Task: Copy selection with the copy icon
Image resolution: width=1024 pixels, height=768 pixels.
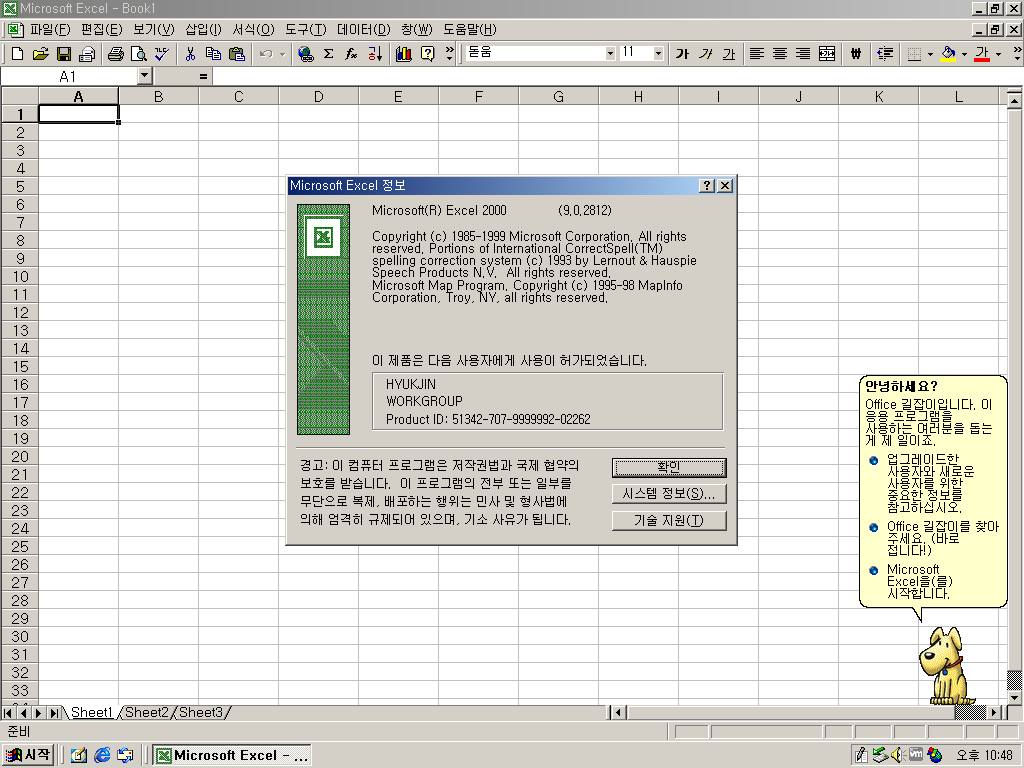Action: pyautogui.click(x=213, y=54)
